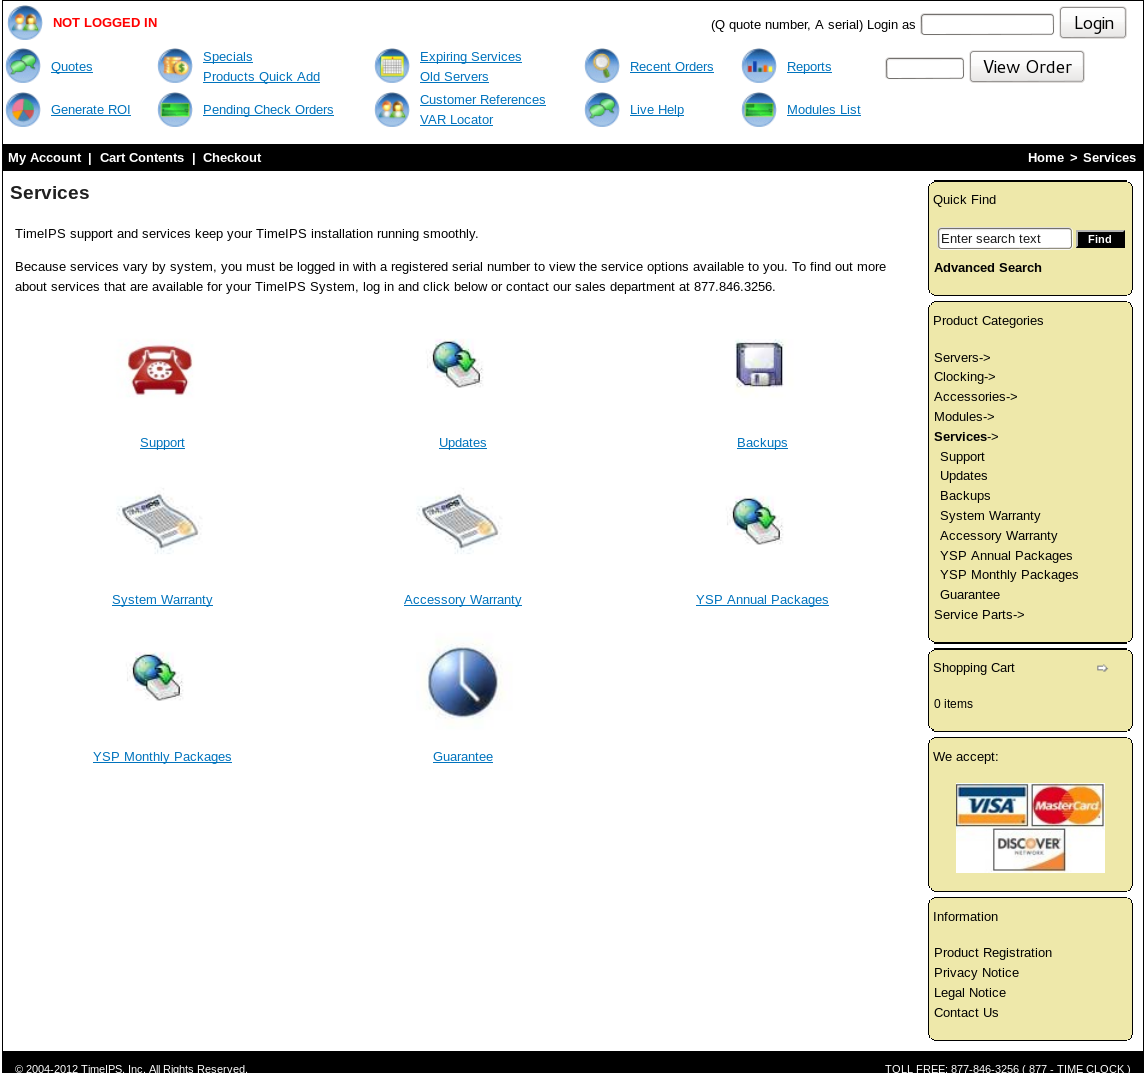Click Services in the breadcrumb
This screenshot has width=1146, height=1073.
1109,158
